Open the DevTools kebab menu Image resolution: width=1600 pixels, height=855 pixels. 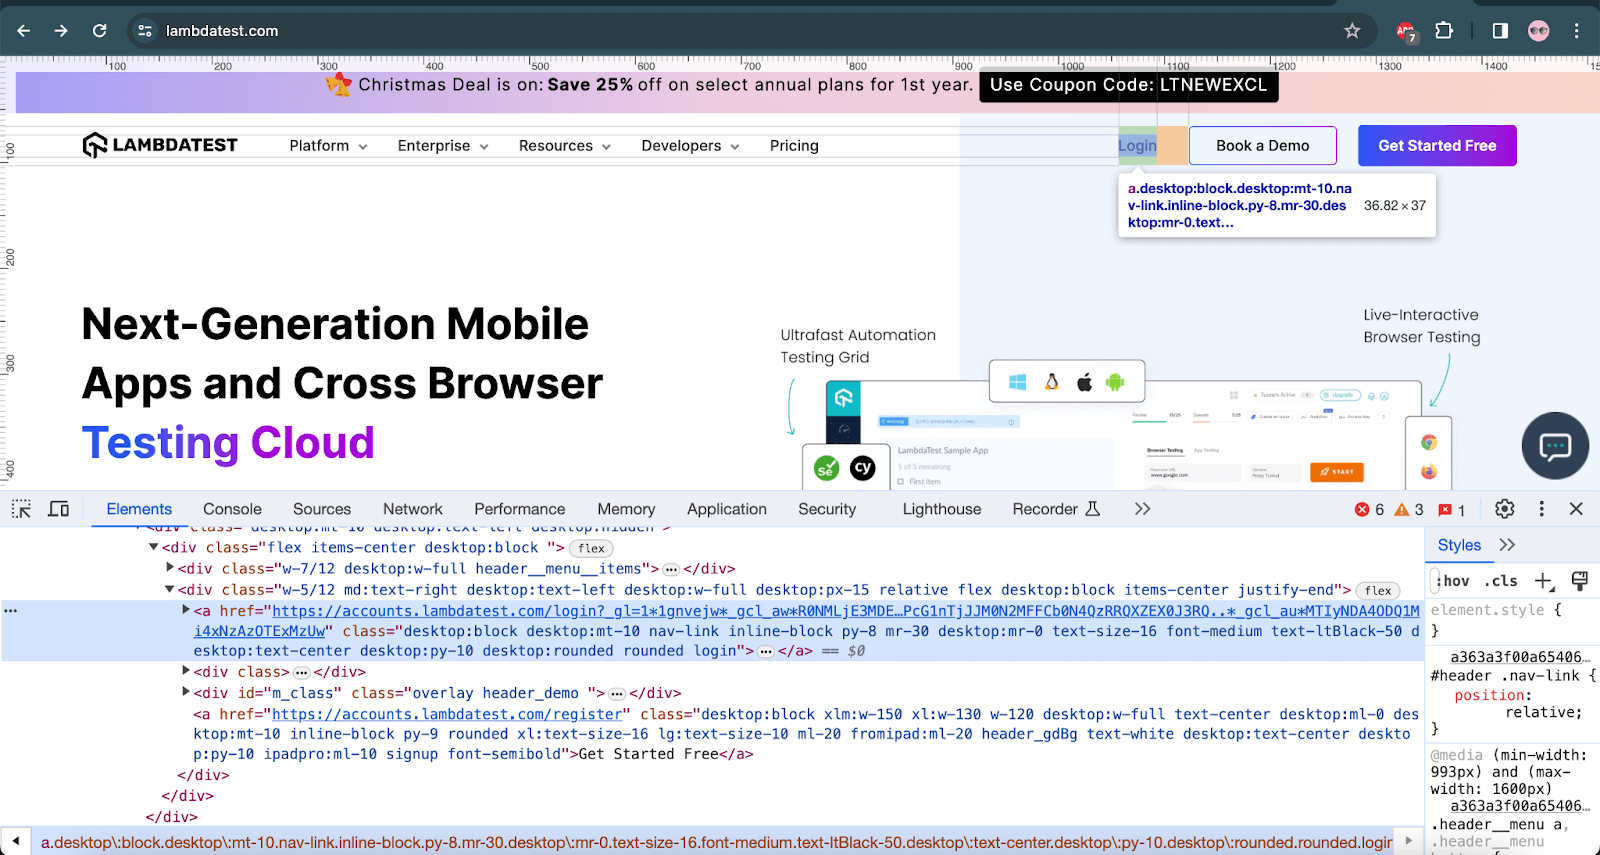click(1541, 509)
